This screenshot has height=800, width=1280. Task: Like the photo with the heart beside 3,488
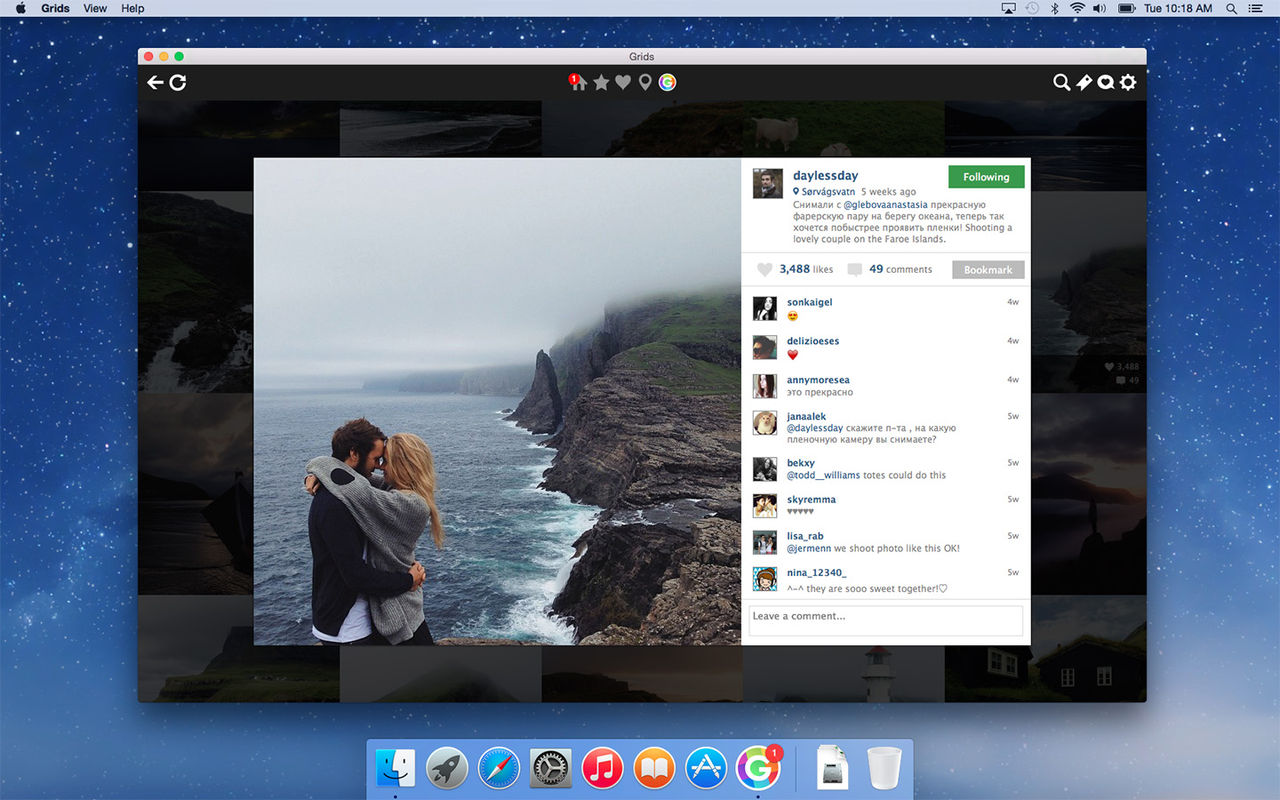coord(765,270)
